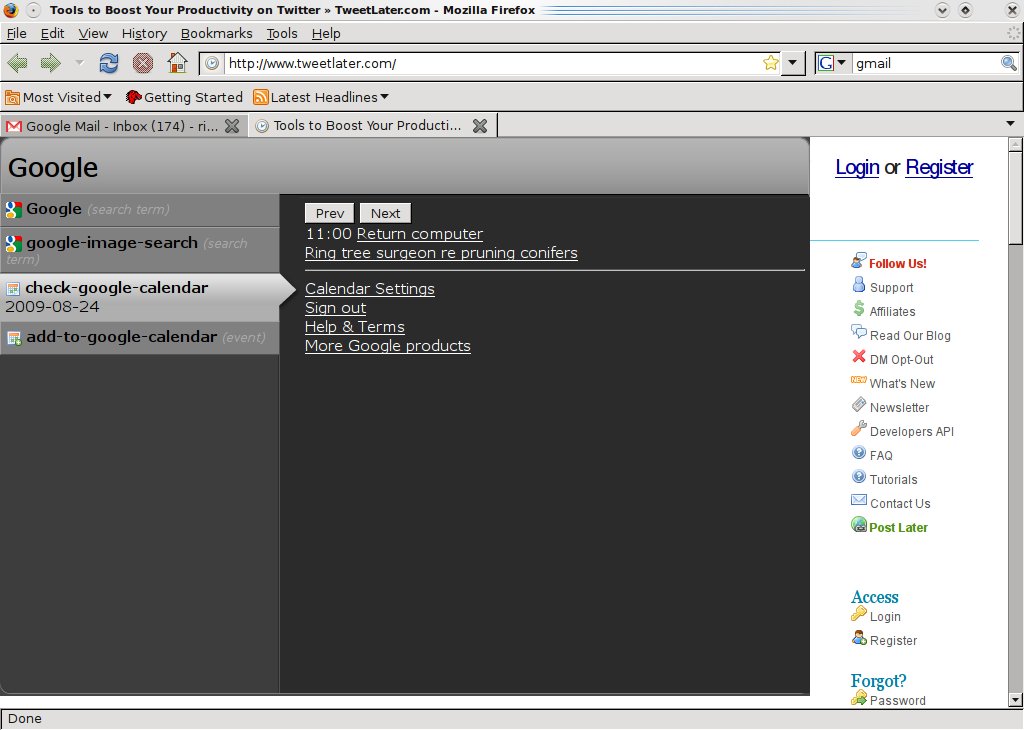Open the File menu
This screenshot has width=1024, height=730.
16,33
